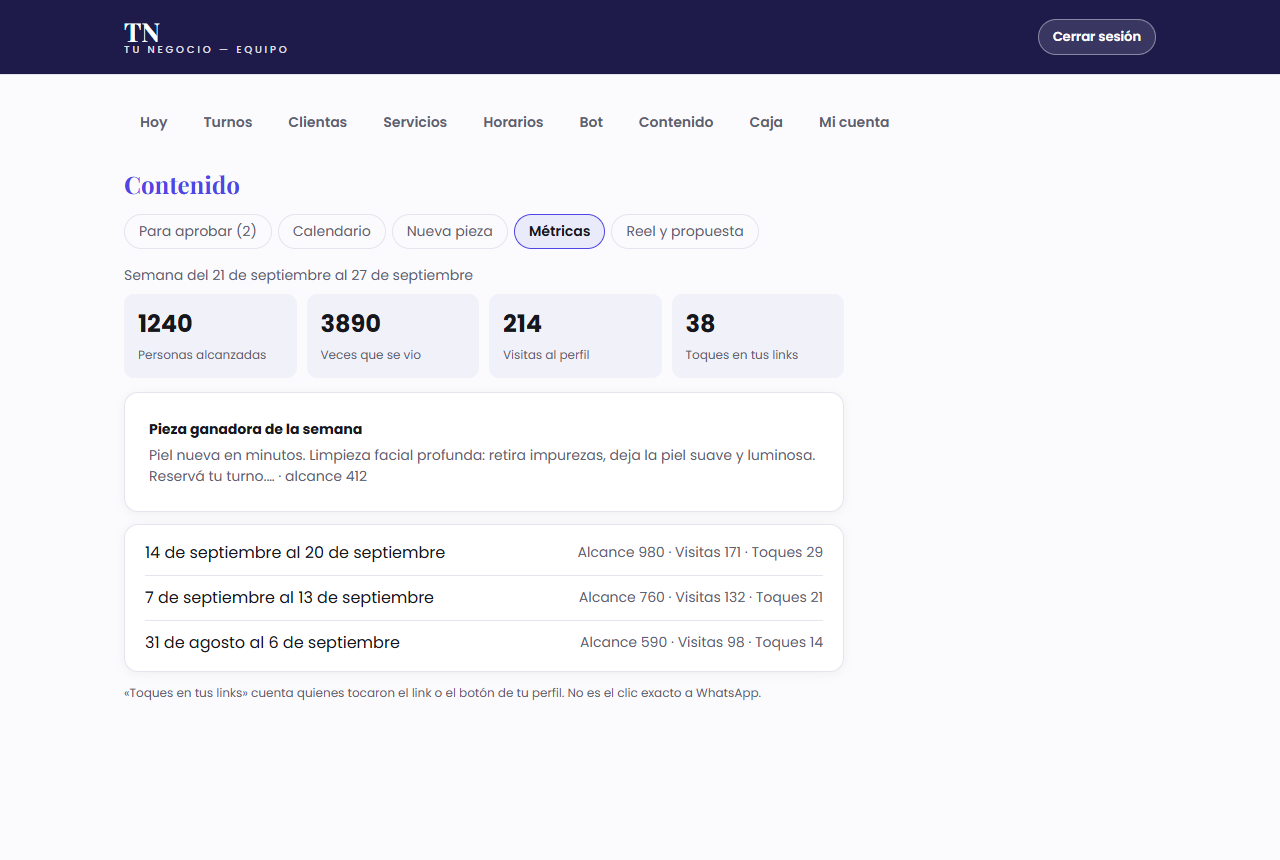Click the winning piece description starting 'Piel nueva en minutos'
The width and height of the screenshot is (1280, 860).
482,465
